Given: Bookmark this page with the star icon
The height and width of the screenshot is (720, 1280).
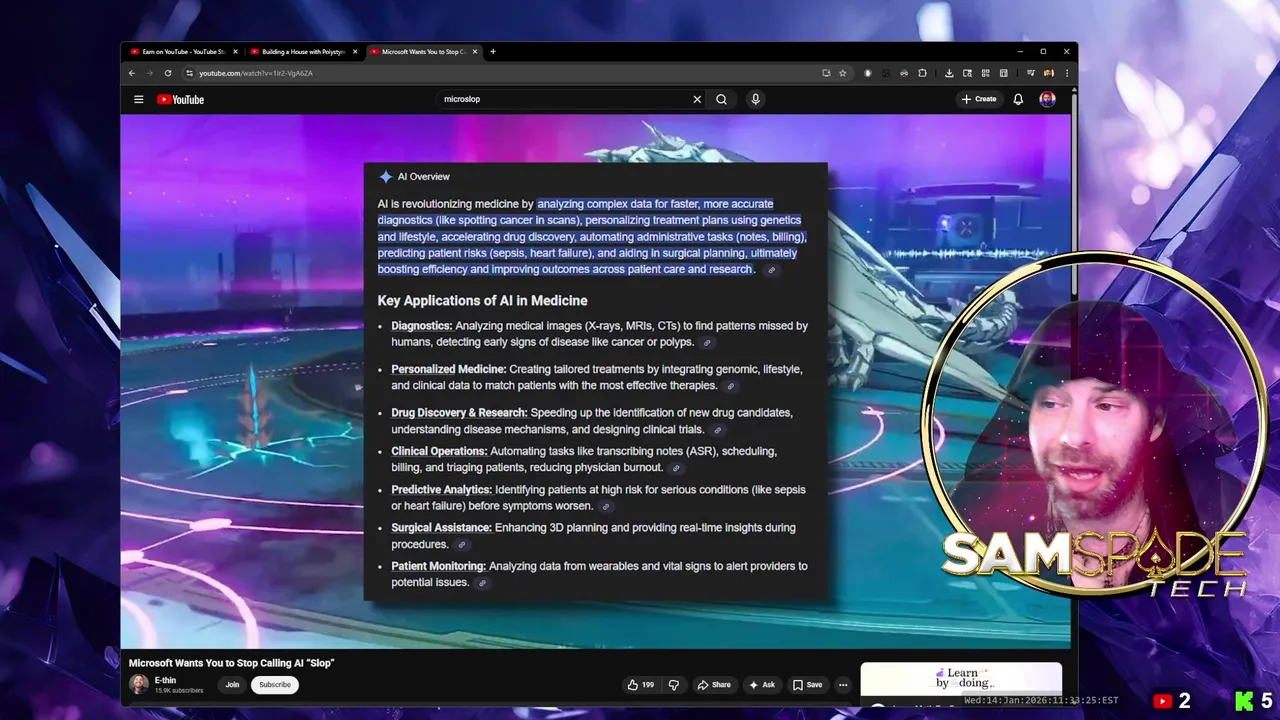Looking at the screenshot, I should click(x=843, y=73).
